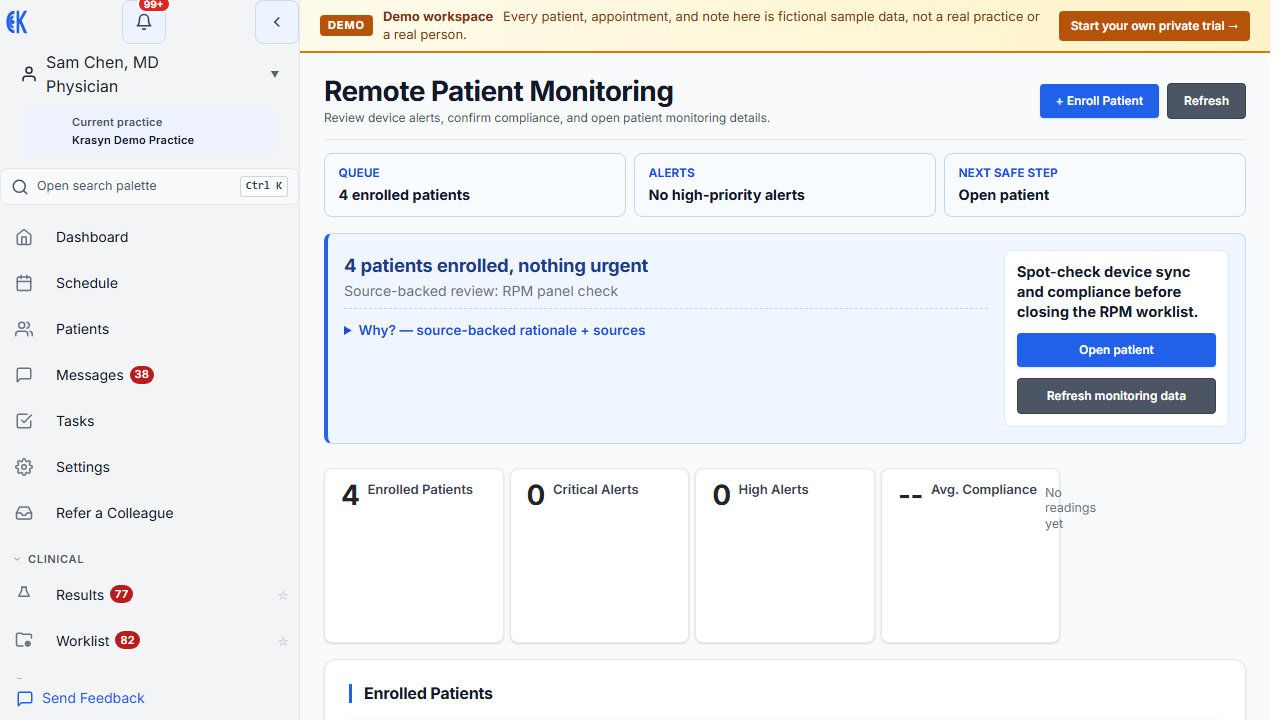Click Refresh monitoring data button

coord(1116,396)
